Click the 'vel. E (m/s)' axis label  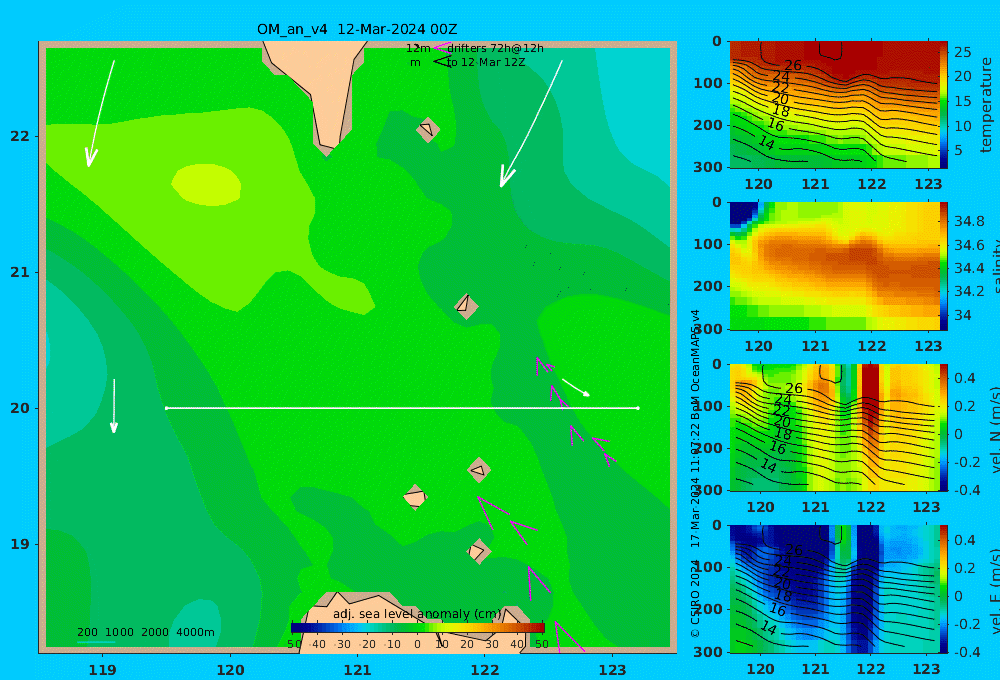995,590
